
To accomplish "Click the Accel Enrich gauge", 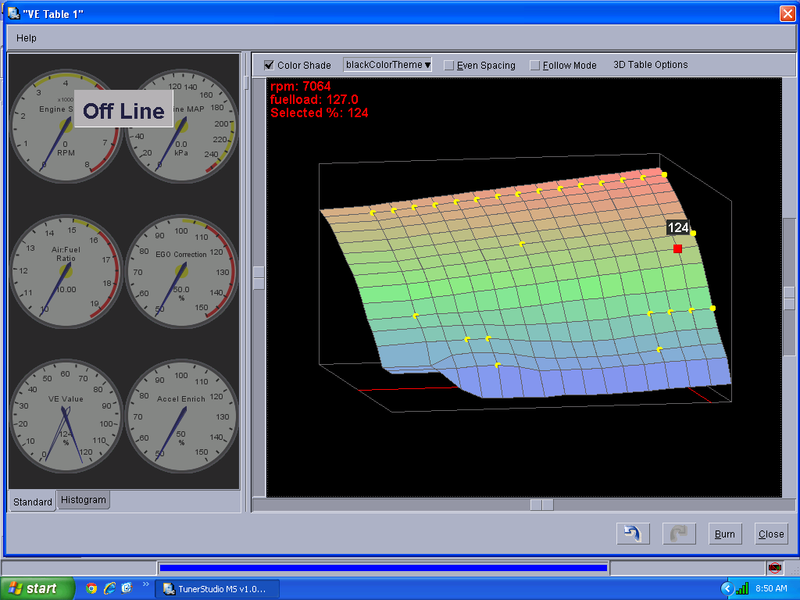I will click(x=182, y=416).
